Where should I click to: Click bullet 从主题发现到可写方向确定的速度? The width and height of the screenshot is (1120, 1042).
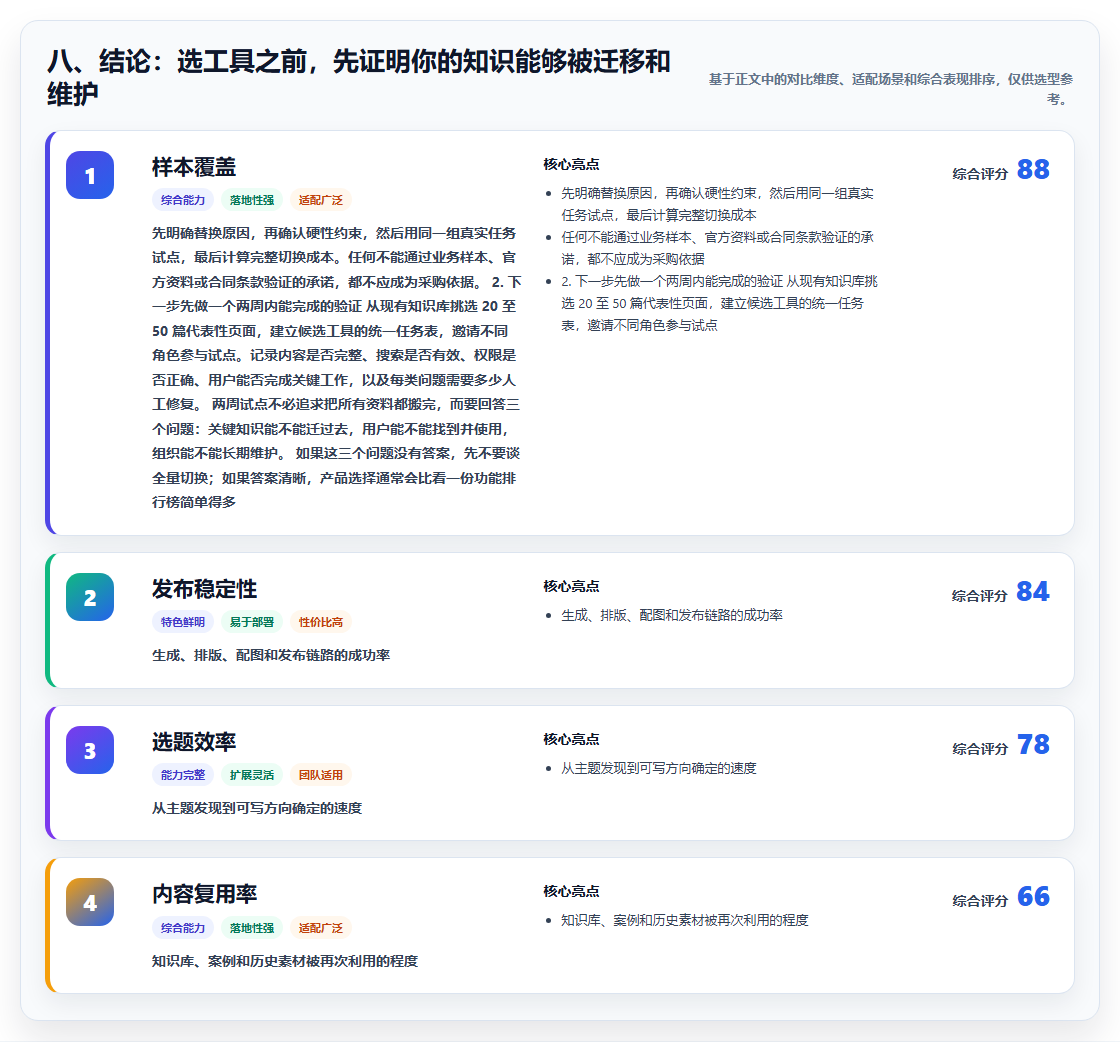click(x=659, y=768)
